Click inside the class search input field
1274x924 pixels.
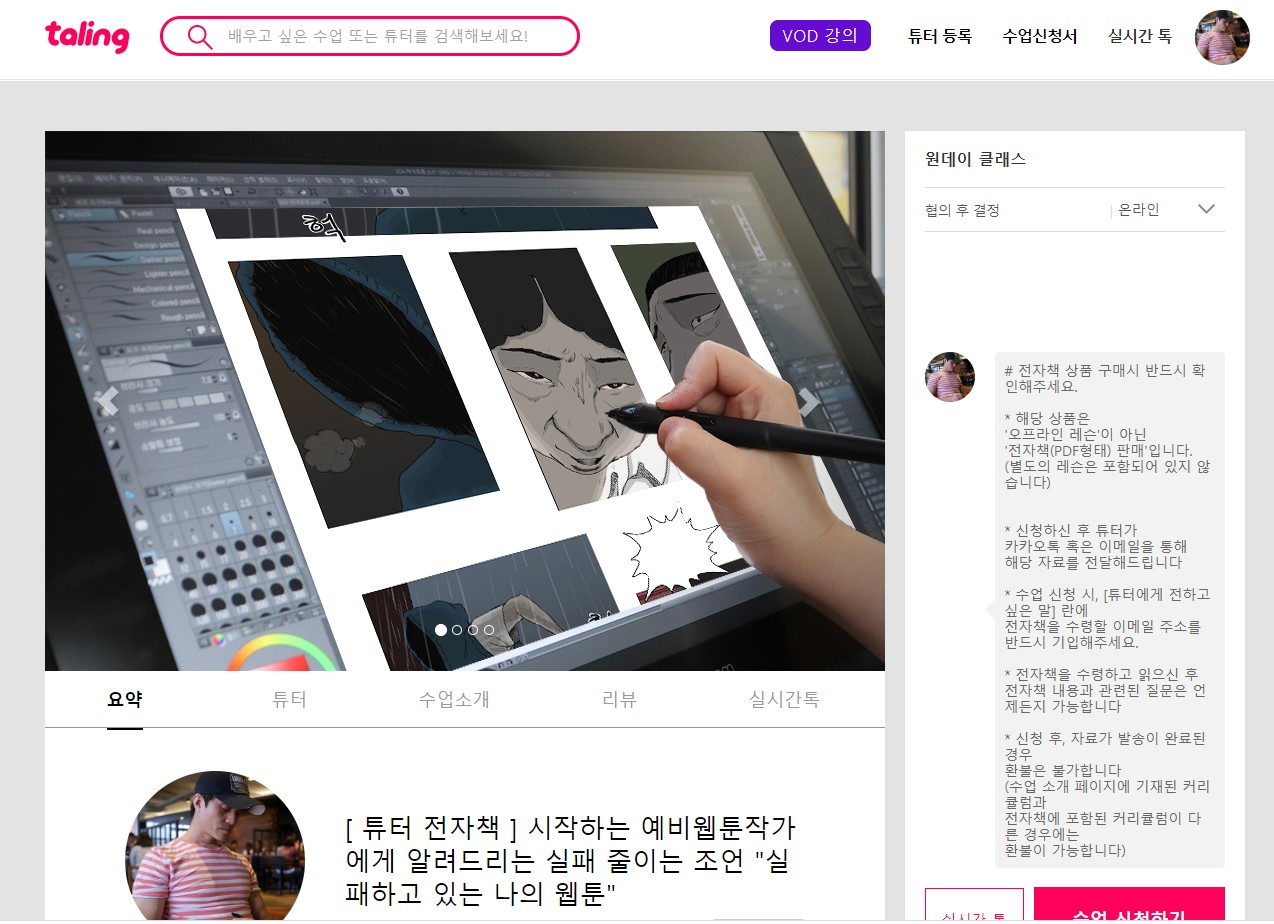tap(380, 36)
